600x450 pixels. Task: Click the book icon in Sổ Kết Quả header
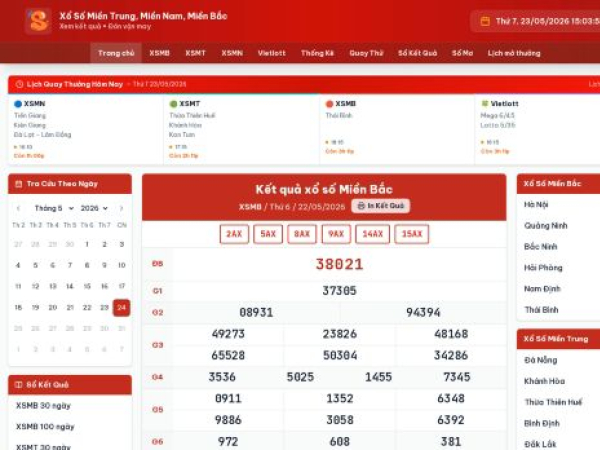pyautogui.click(x=18, y=385)
